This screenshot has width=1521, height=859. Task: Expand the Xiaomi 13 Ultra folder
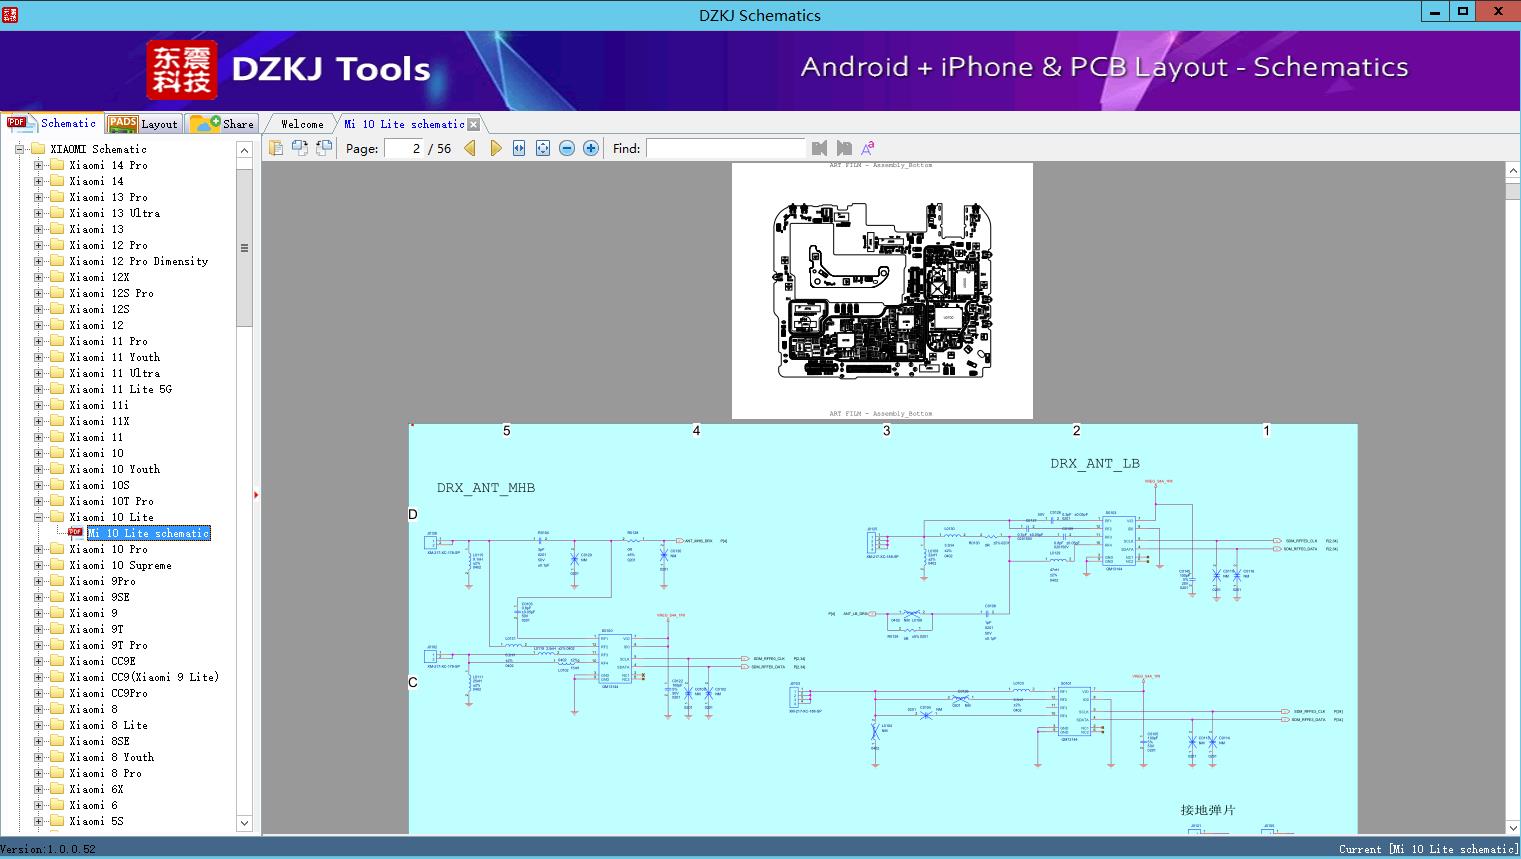38,213
